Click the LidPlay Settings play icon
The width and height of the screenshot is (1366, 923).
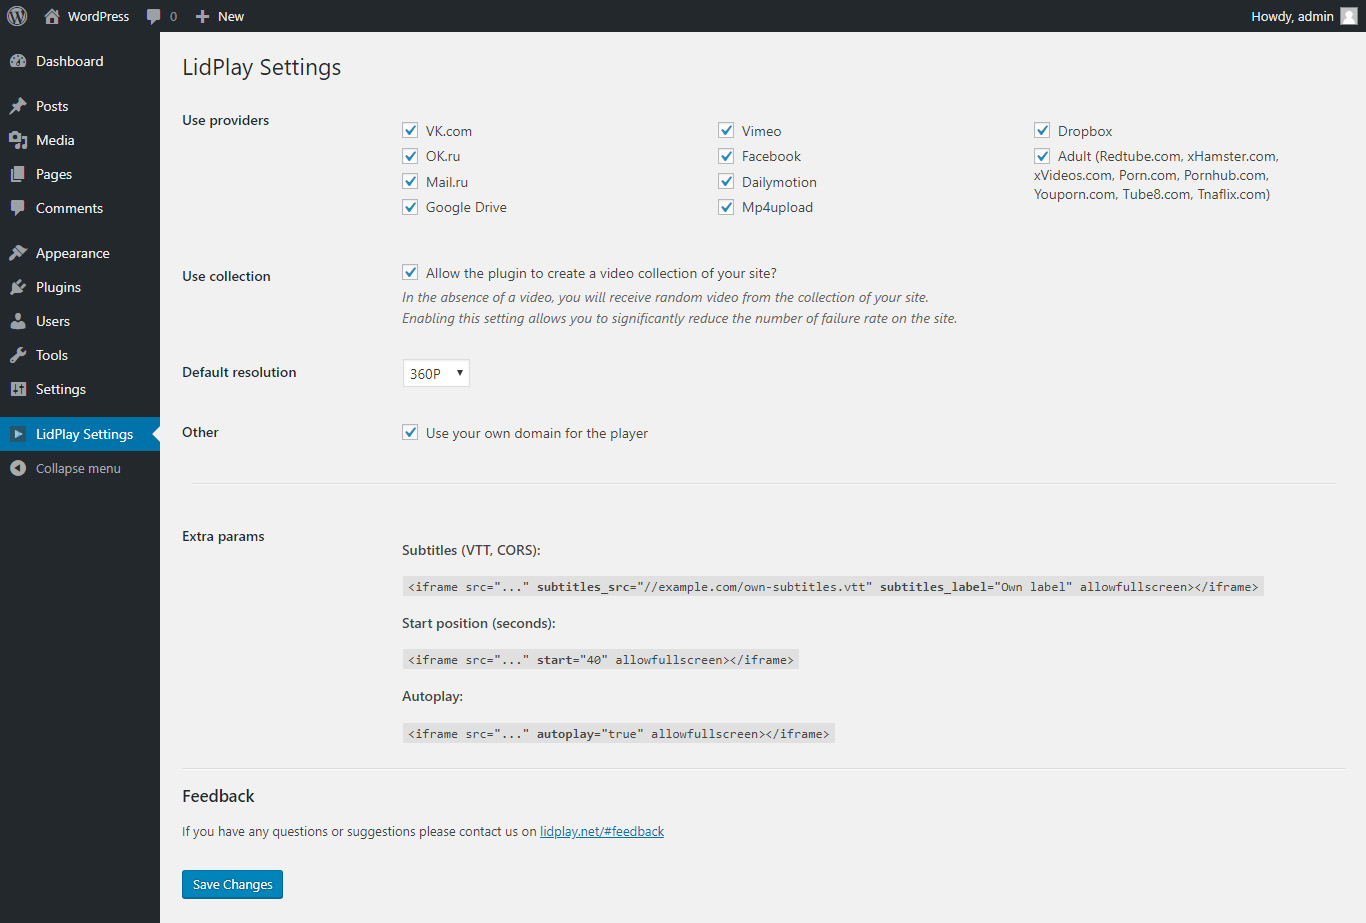click(x=18, y=434)
